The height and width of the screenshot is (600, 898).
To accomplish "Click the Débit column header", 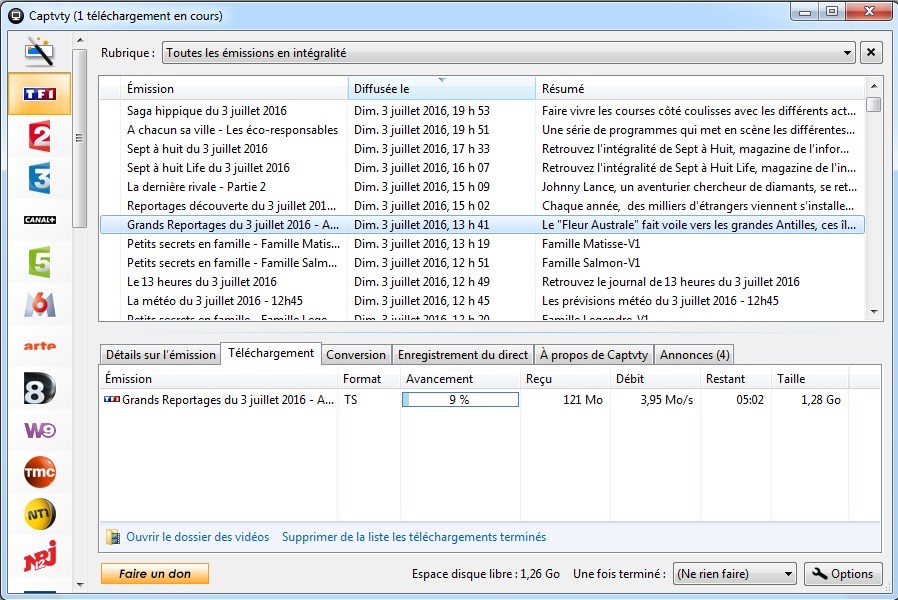I will click(655, 379).
